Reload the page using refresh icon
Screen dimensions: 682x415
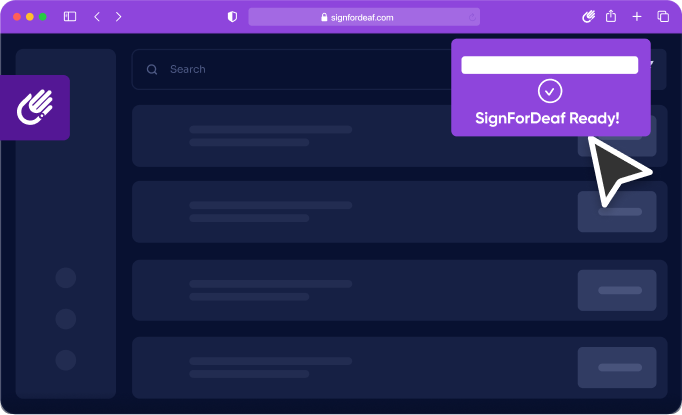[472, 17]
